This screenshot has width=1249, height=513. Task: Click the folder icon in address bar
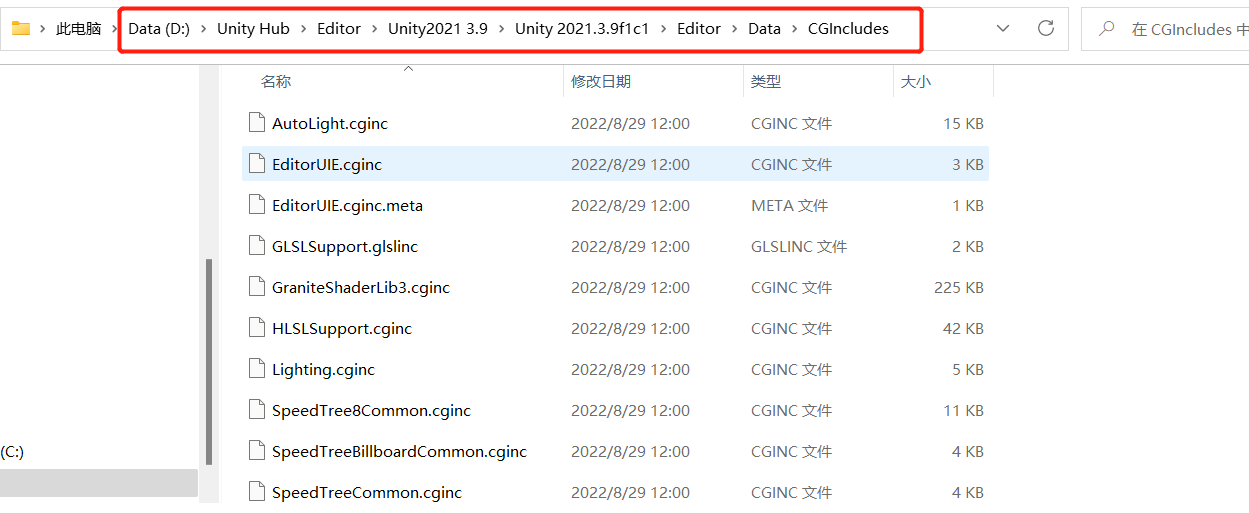20,29
